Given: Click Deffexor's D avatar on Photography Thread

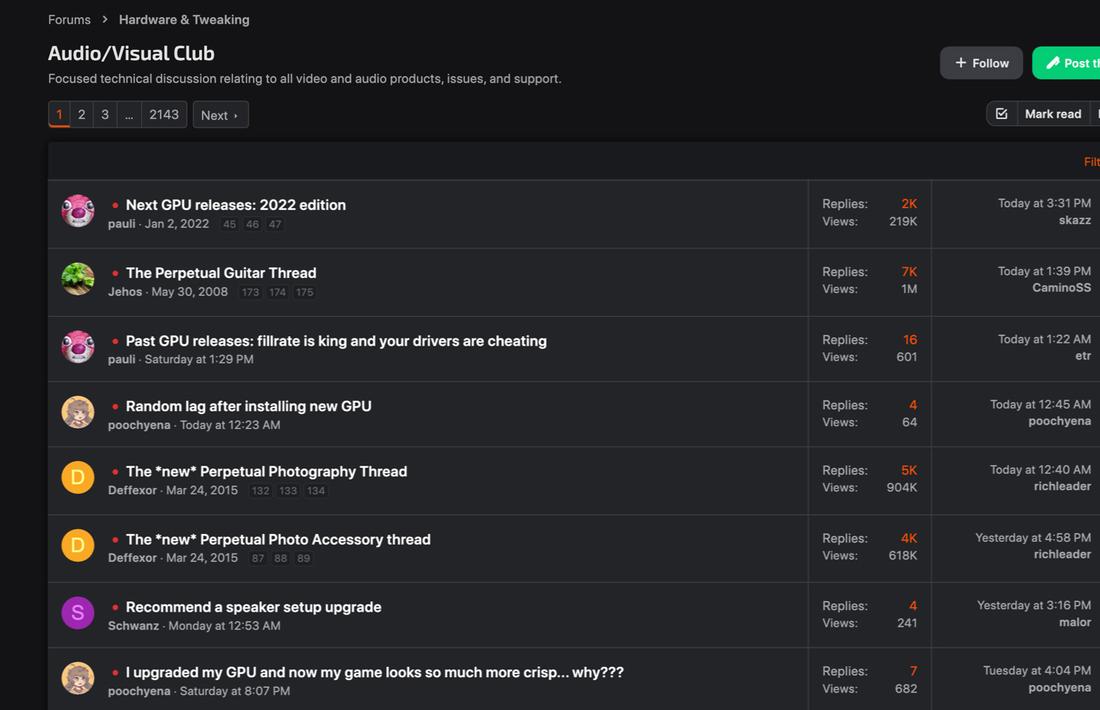Looking at the screenshot, I should (x=78, y=478).
